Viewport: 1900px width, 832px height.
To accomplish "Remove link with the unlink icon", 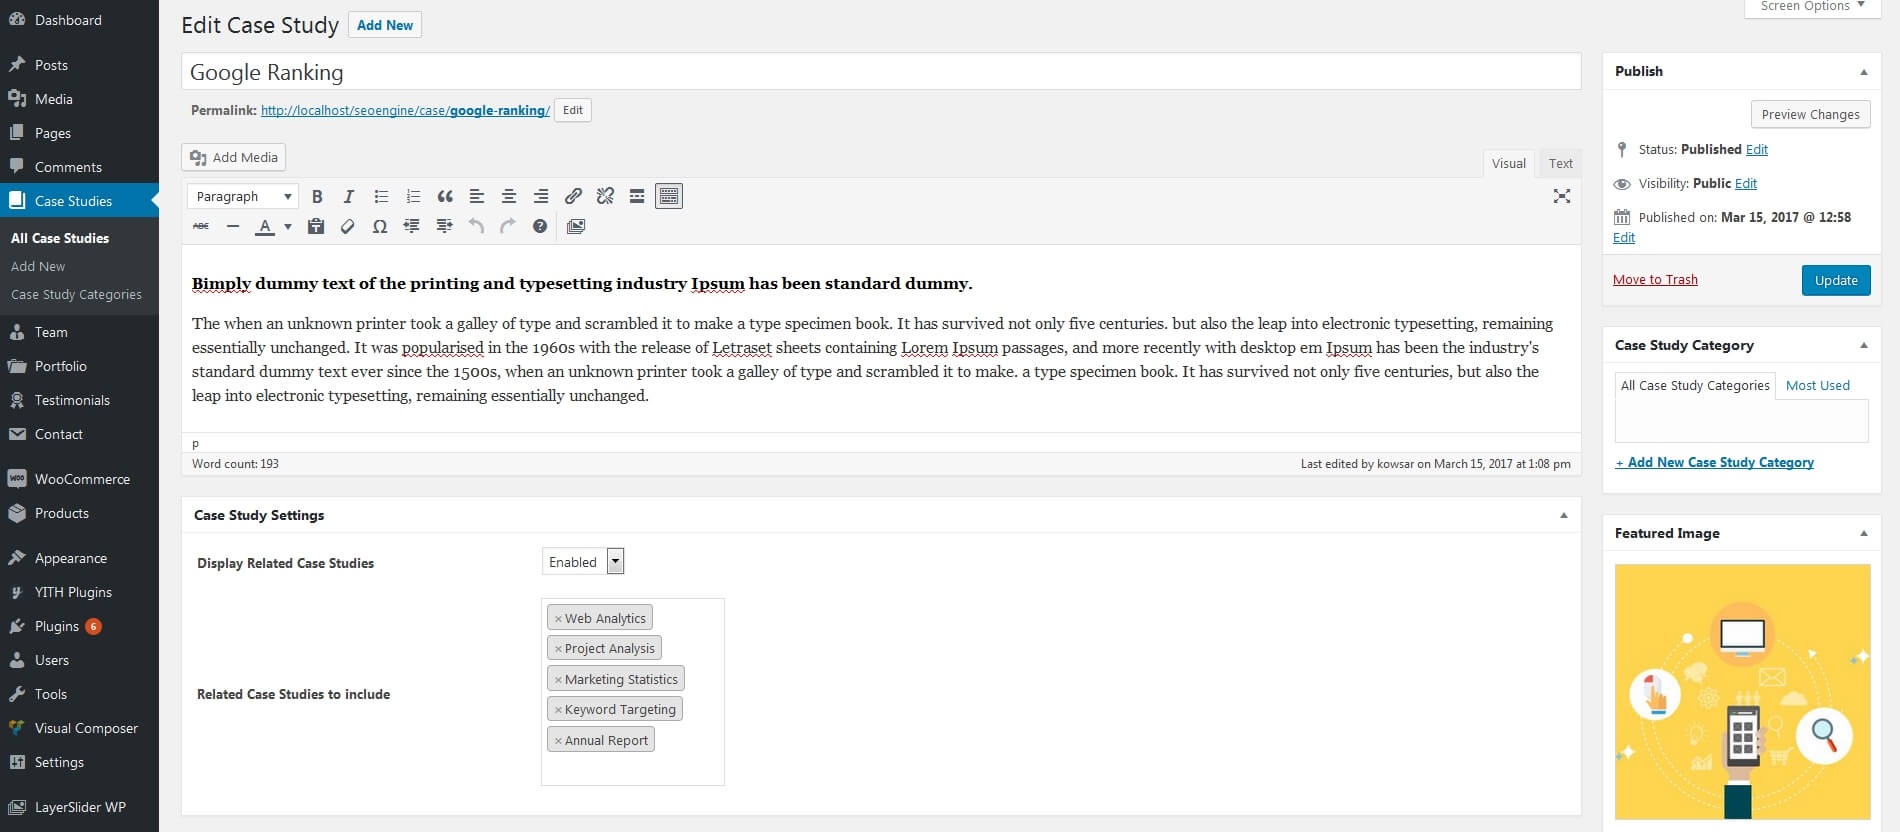I will point(605,197).
